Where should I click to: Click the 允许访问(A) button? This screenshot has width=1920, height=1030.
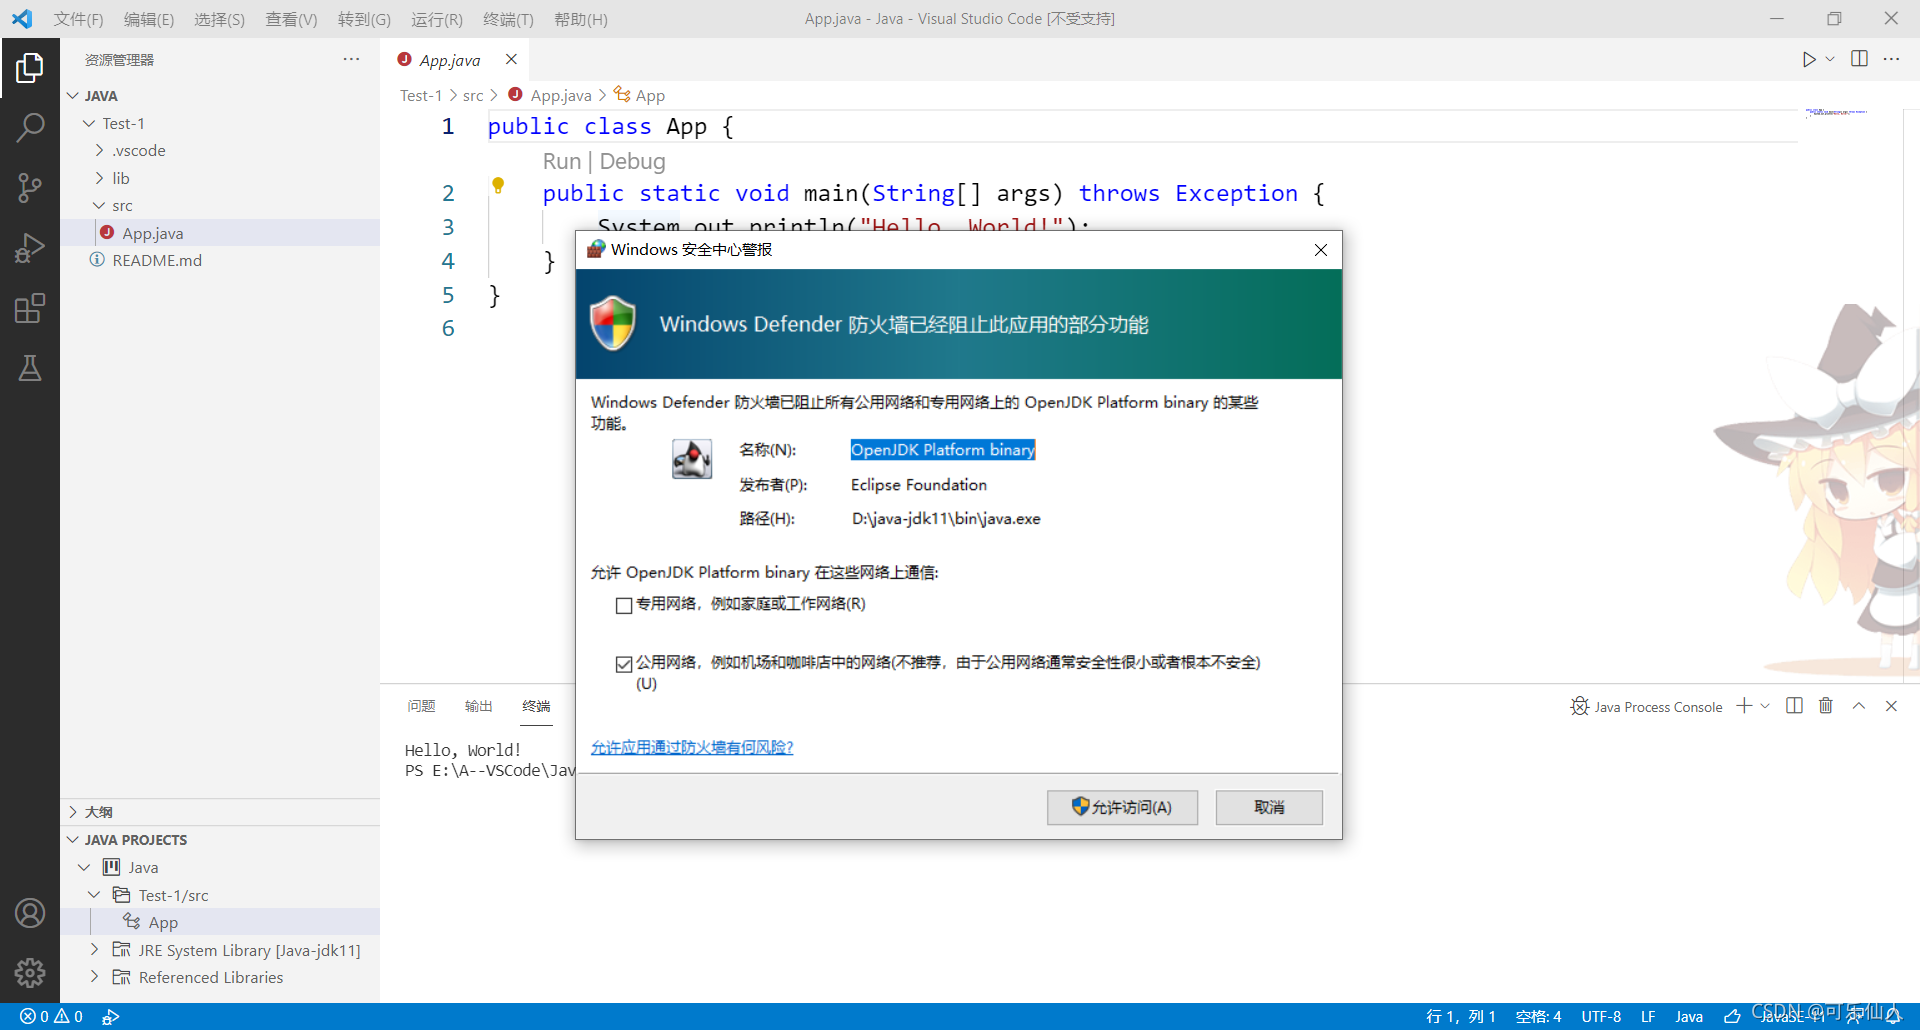click(1122, 807)
